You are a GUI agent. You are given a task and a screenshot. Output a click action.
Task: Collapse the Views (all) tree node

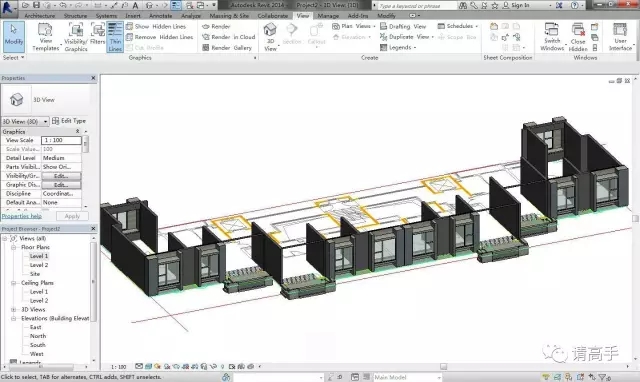click(5, 238)
